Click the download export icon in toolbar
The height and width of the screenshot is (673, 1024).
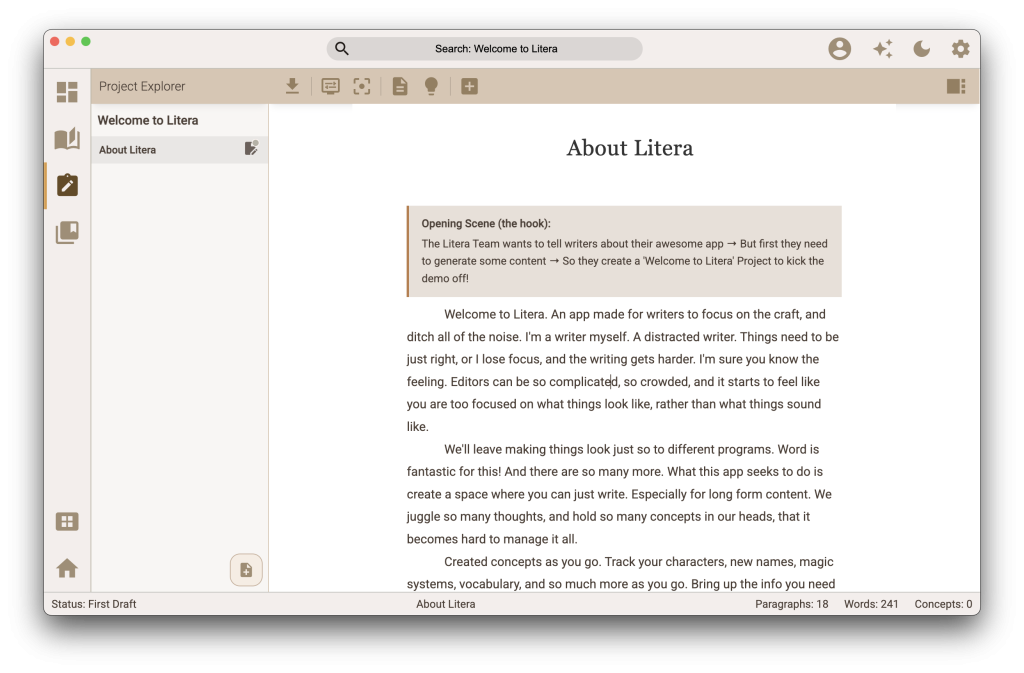pyautogui.click(x=292, y=86)
